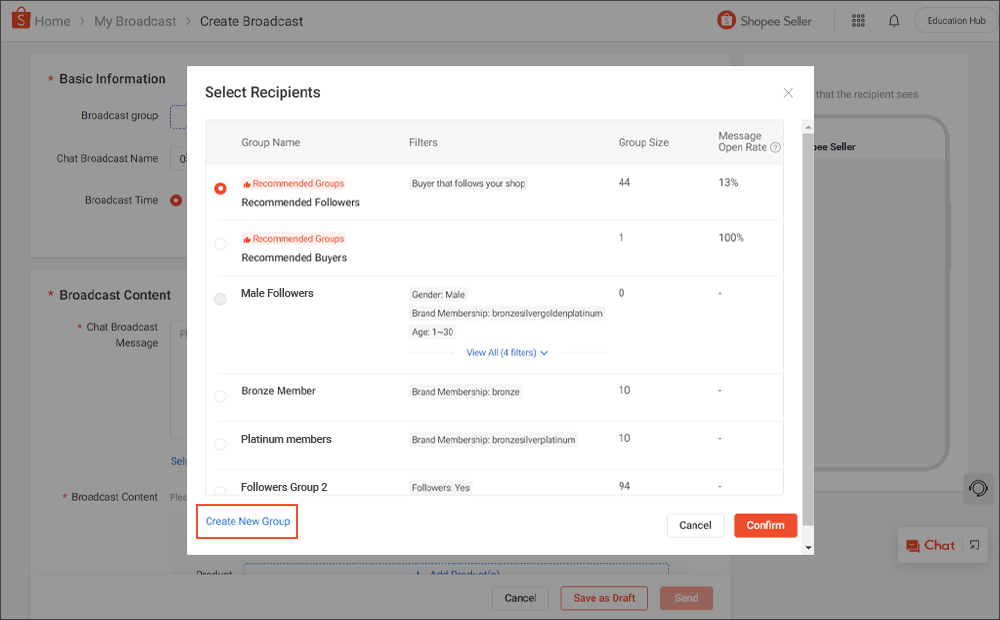Open the apps grid menu icon
The height and width of the screenshot is (620, 1000).
point(858,20)
